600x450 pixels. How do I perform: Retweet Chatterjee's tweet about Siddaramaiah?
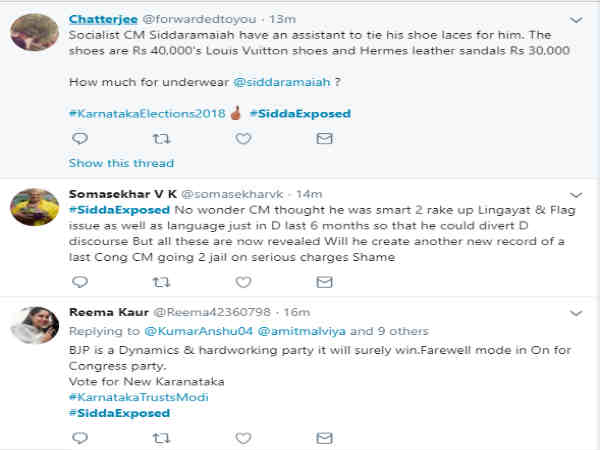tap(160, 139)
